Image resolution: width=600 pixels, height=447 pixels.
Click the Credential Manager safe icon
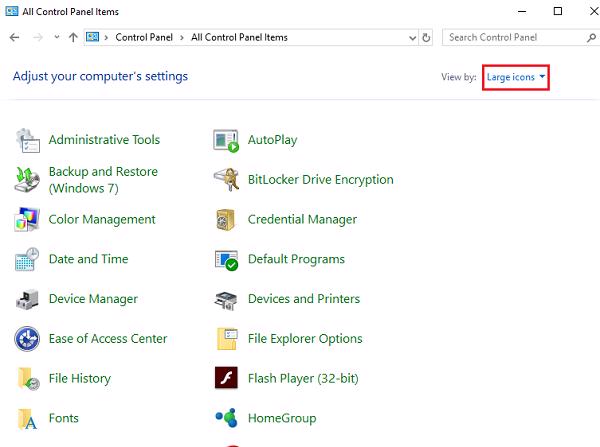[226, 219]
